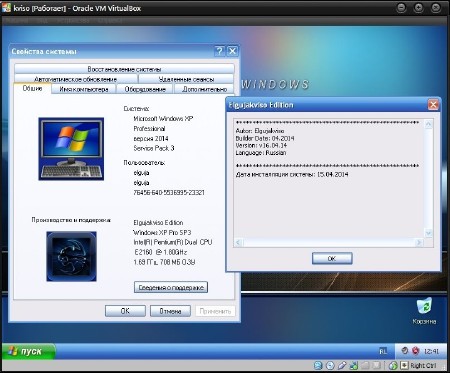
Task: Click scroll up arrow in Elgujakviso text box
Action: point(428,124)
